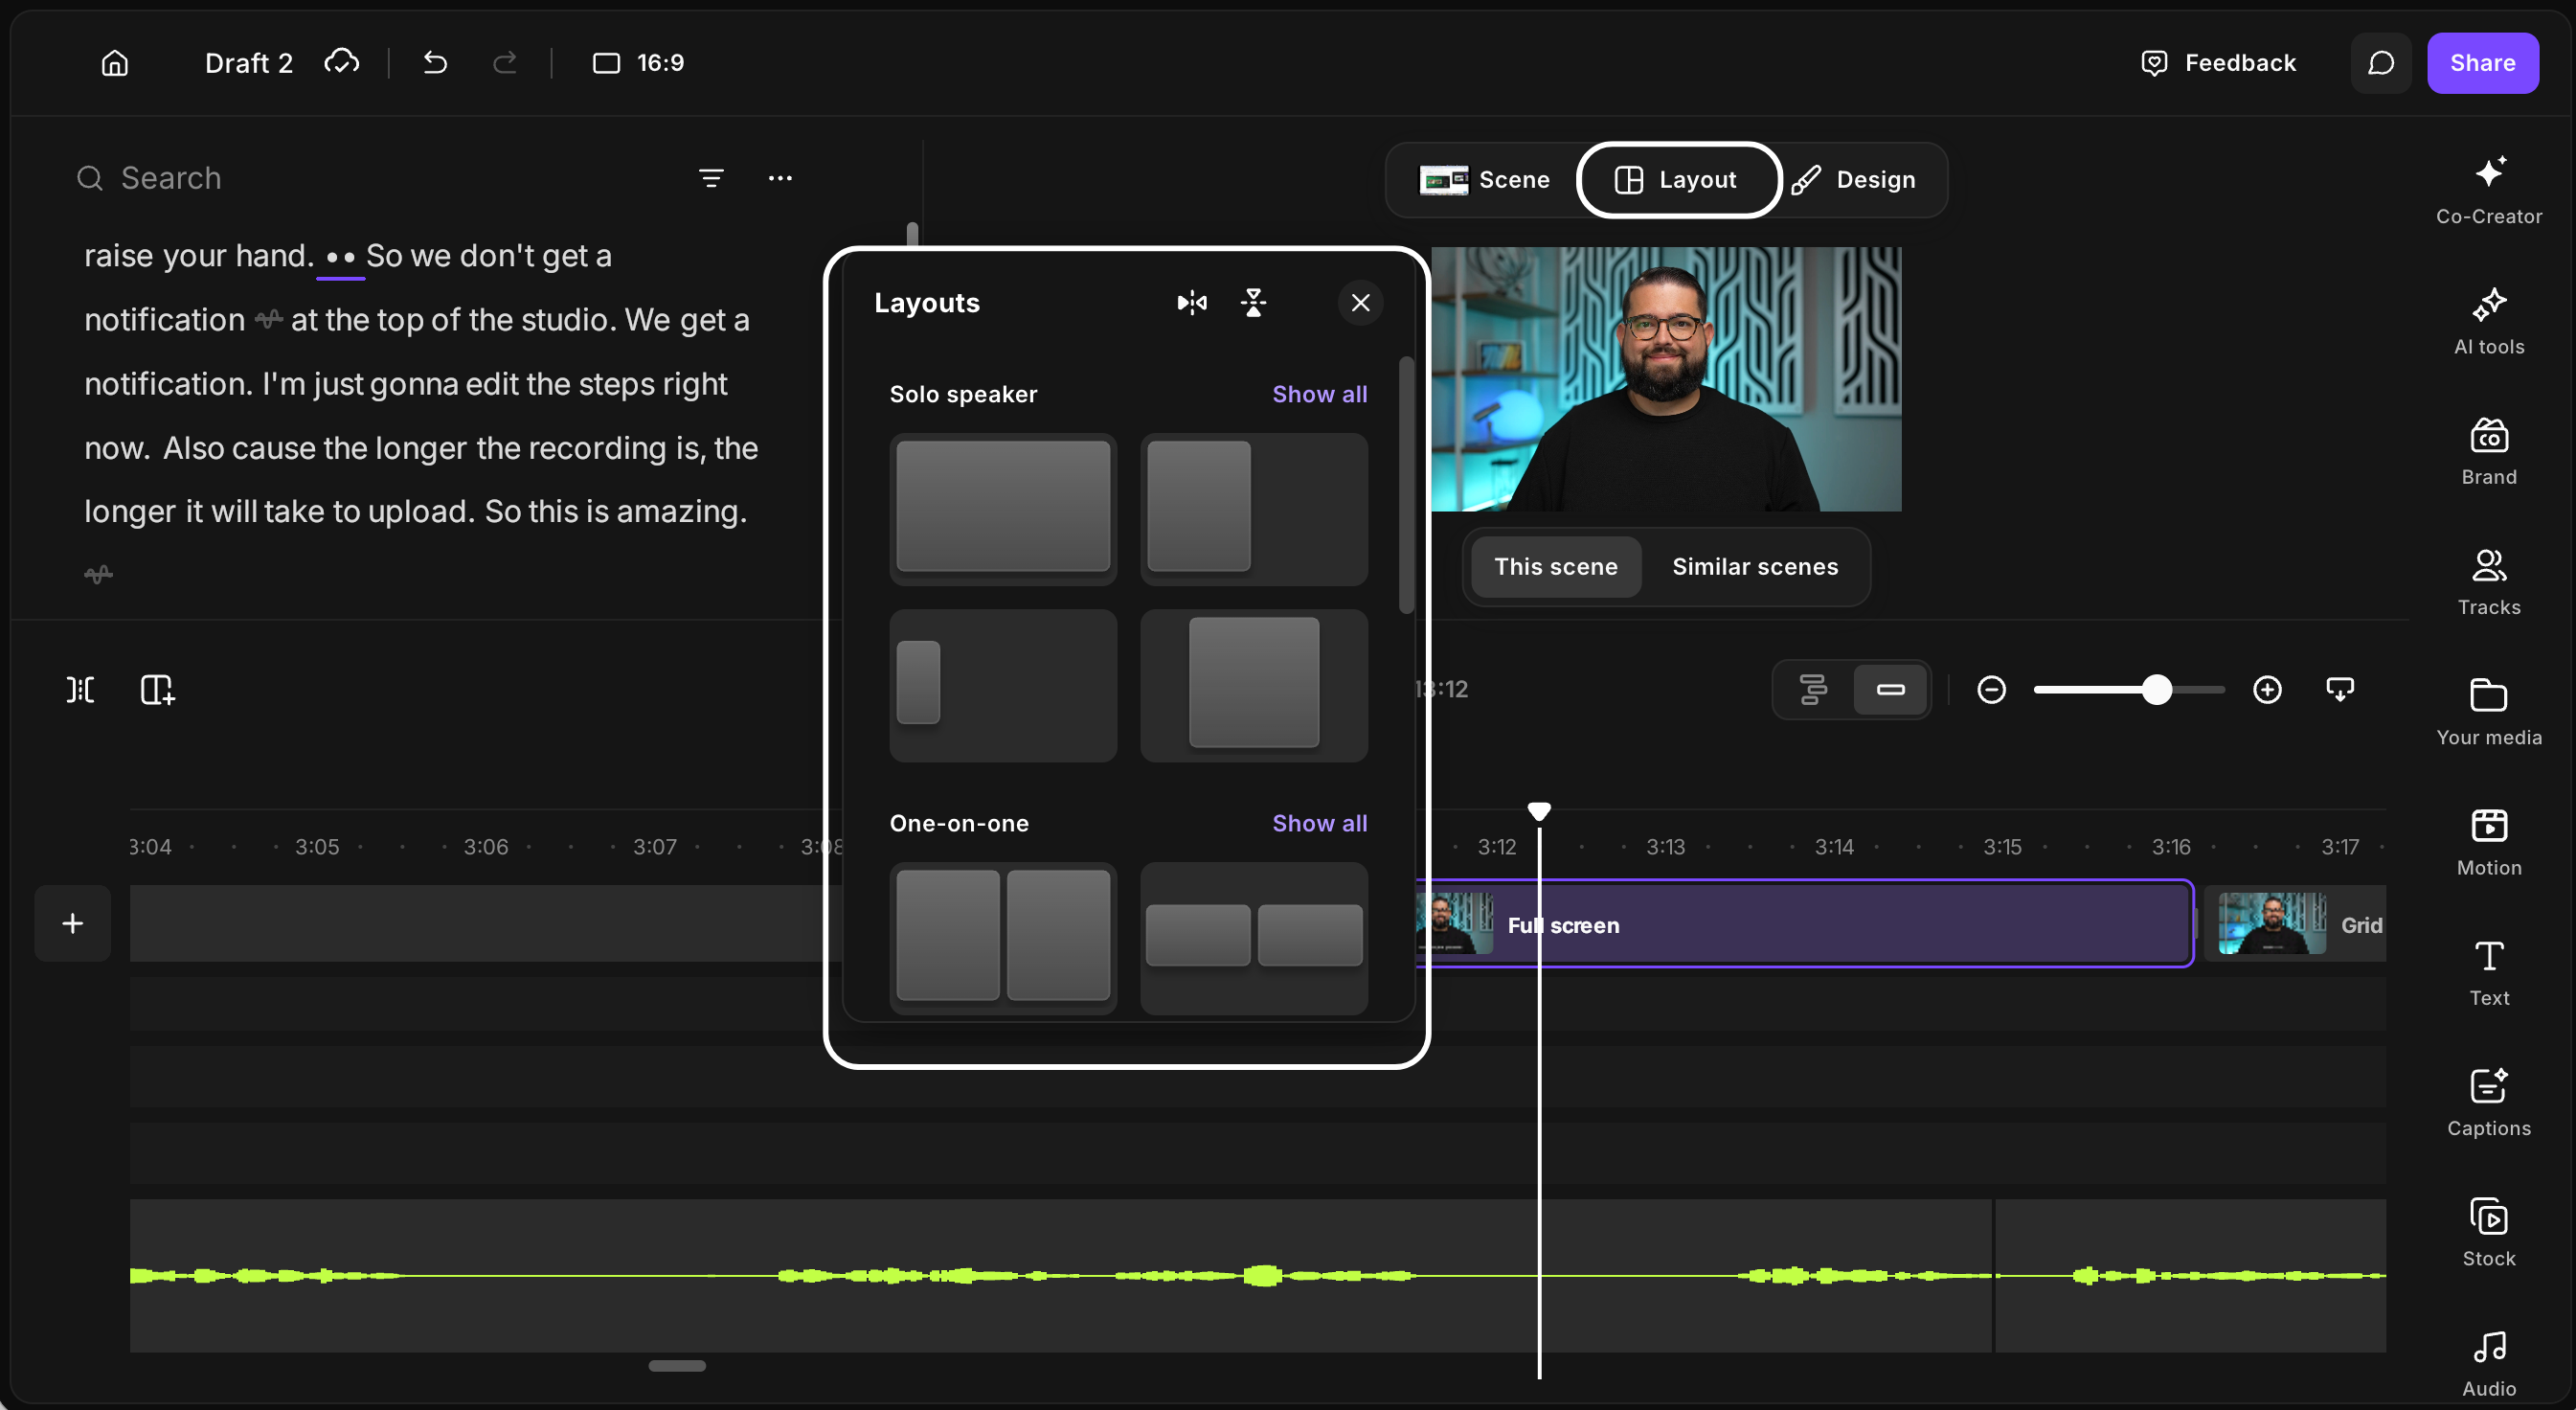The image size is (2576, 1410).
Task: Select the This scene toggle
Action: (1555, 567)
